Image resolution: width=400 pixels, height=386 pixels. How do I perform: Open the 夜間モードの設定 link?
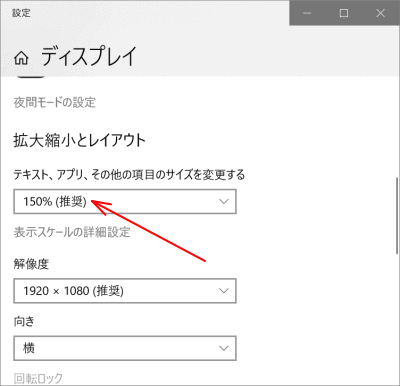[55, 102]
